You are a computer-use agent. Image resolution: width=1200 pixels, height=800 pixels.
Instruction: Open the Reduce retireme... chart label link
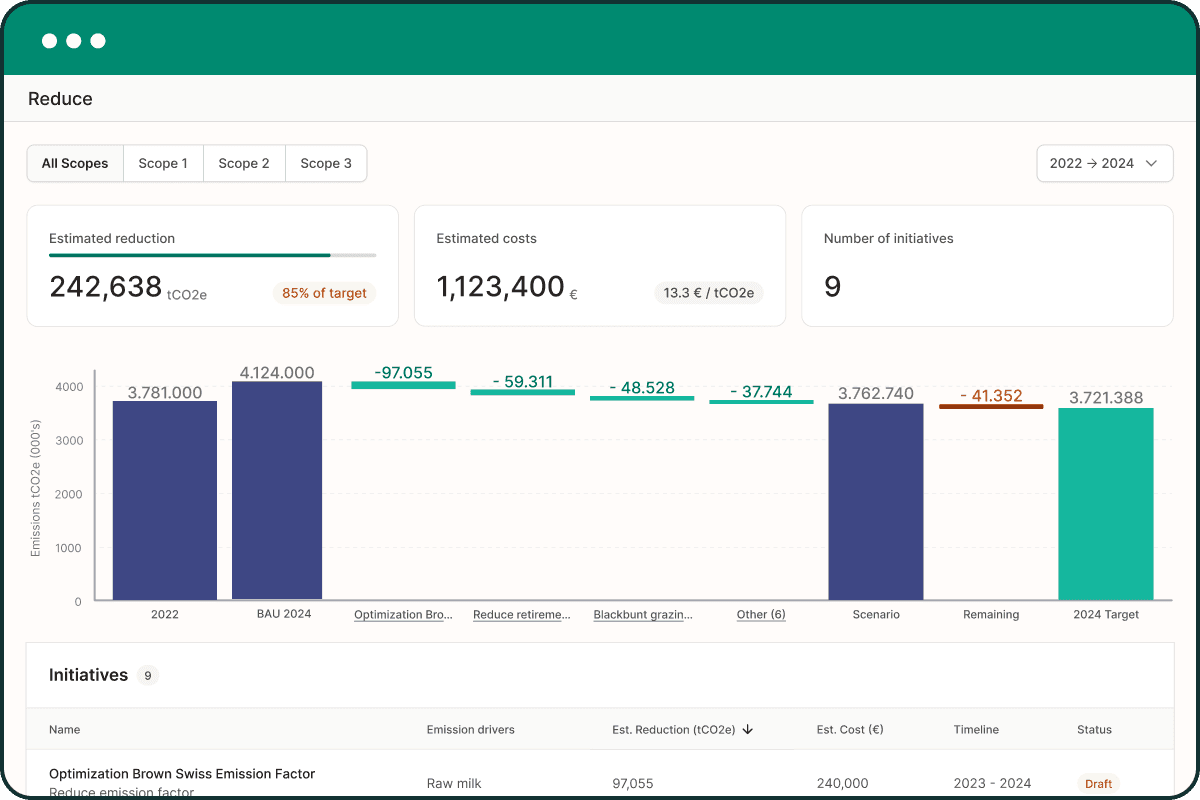tap(522, 614)
